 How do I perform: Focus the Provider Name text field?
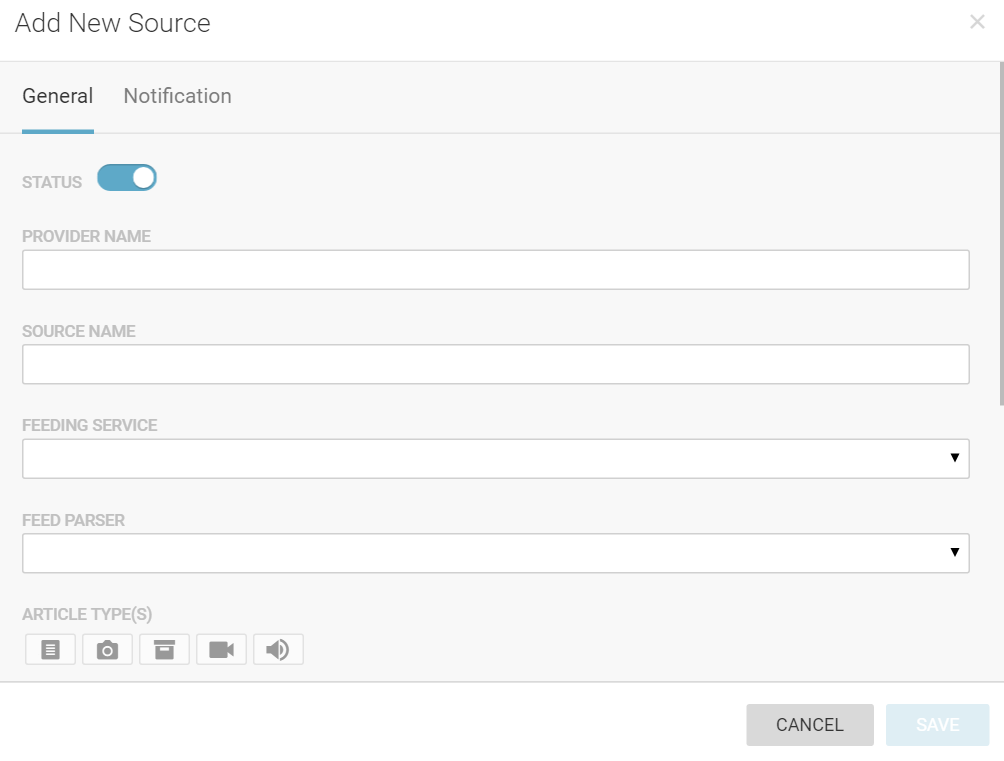495,270
